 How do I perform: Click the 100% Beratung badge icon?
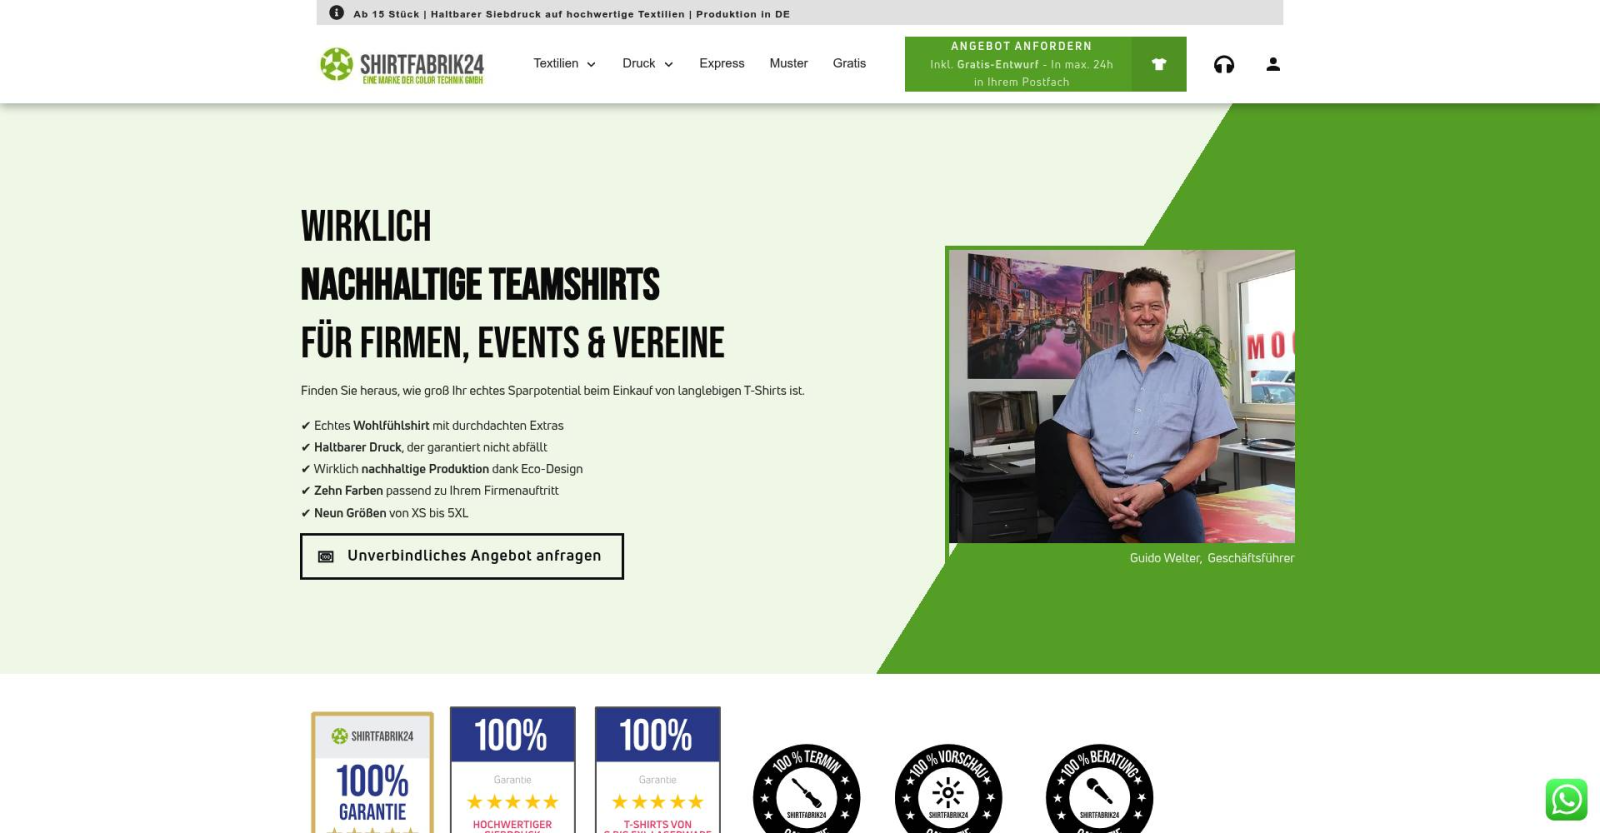[1099, 790]
